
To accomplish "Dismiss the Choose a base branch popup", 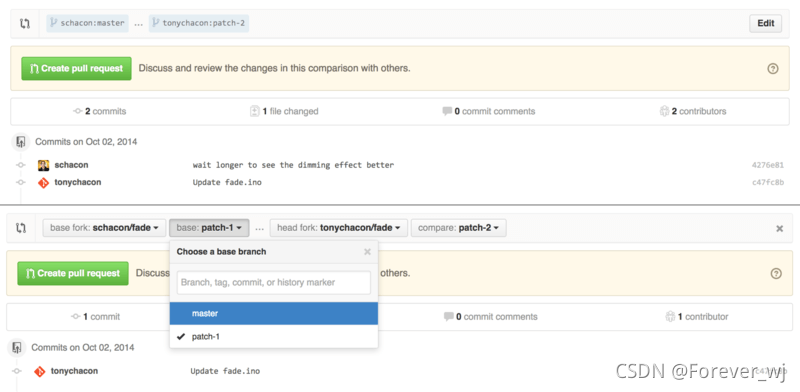I will point(367,252).
